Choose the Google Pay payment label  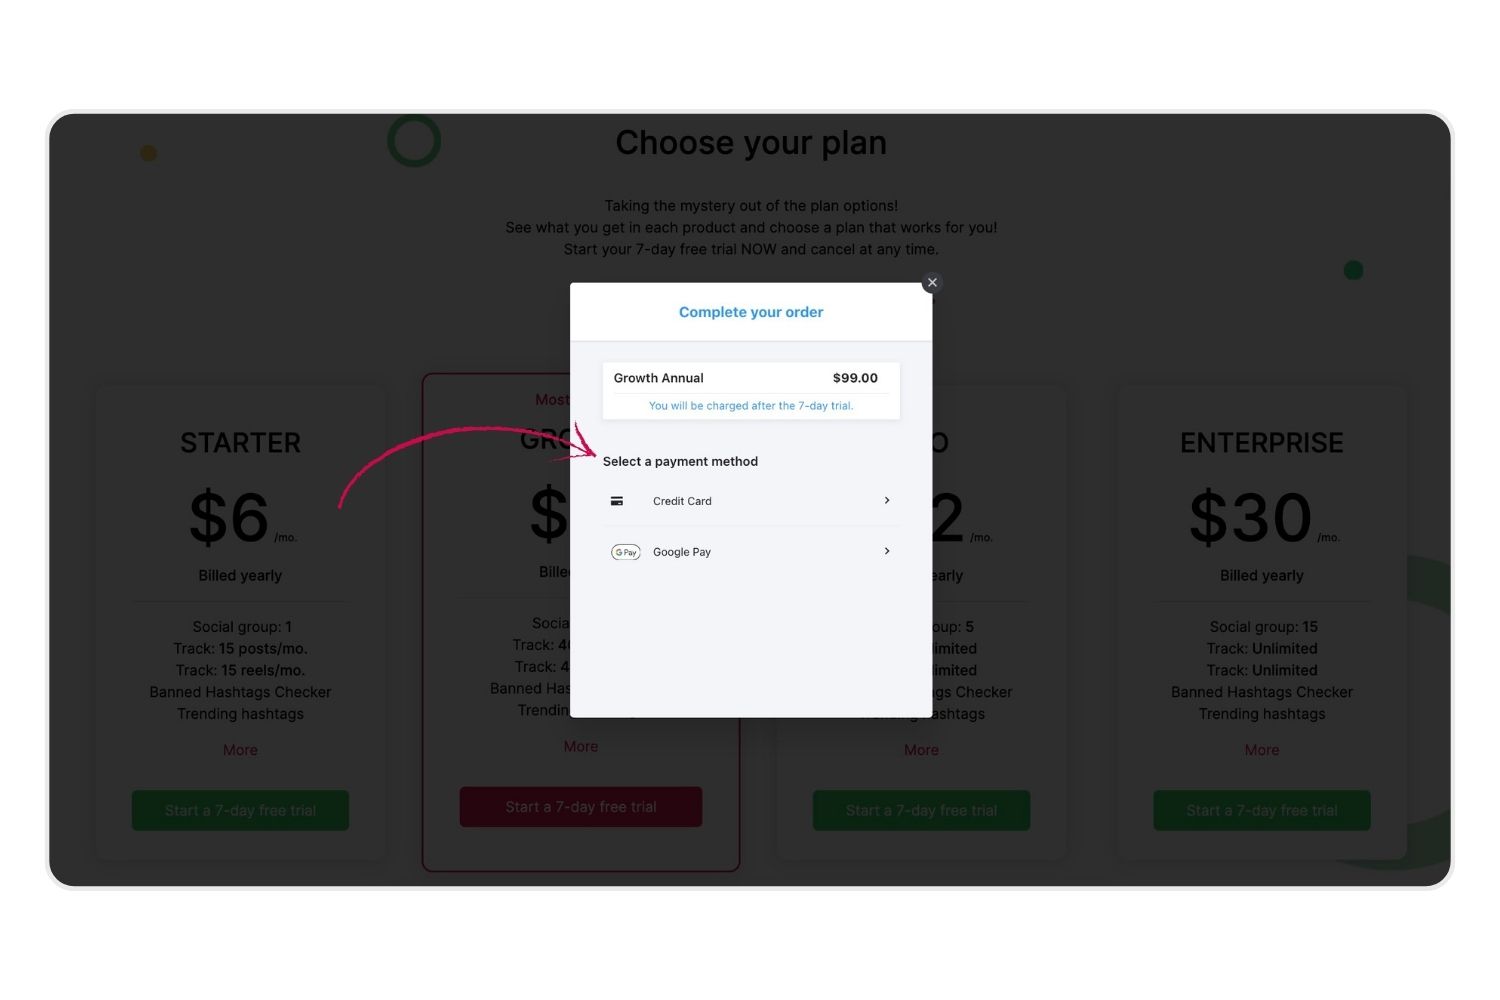[682, 552]
